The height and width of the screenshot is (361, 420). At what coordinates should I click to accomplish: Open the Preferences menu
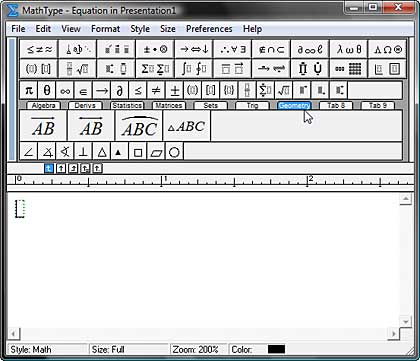click(209, 29)
